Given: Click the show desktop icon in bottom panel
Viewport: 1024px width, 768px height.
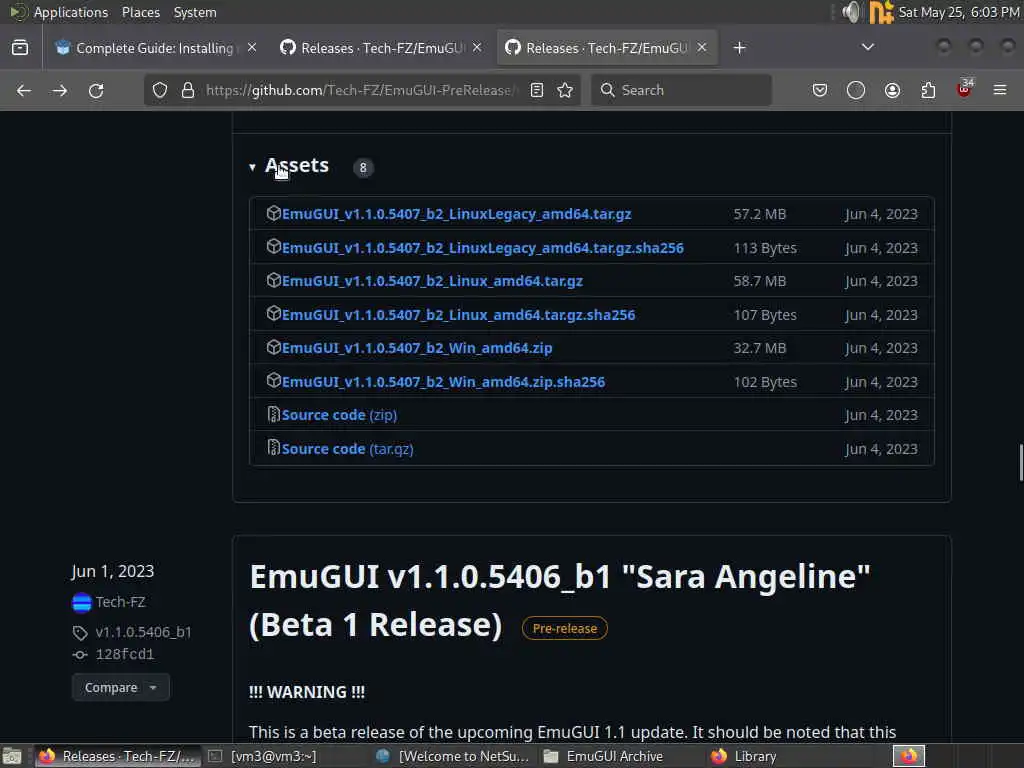Looking at the screenshot, I should tap(12, 756).
